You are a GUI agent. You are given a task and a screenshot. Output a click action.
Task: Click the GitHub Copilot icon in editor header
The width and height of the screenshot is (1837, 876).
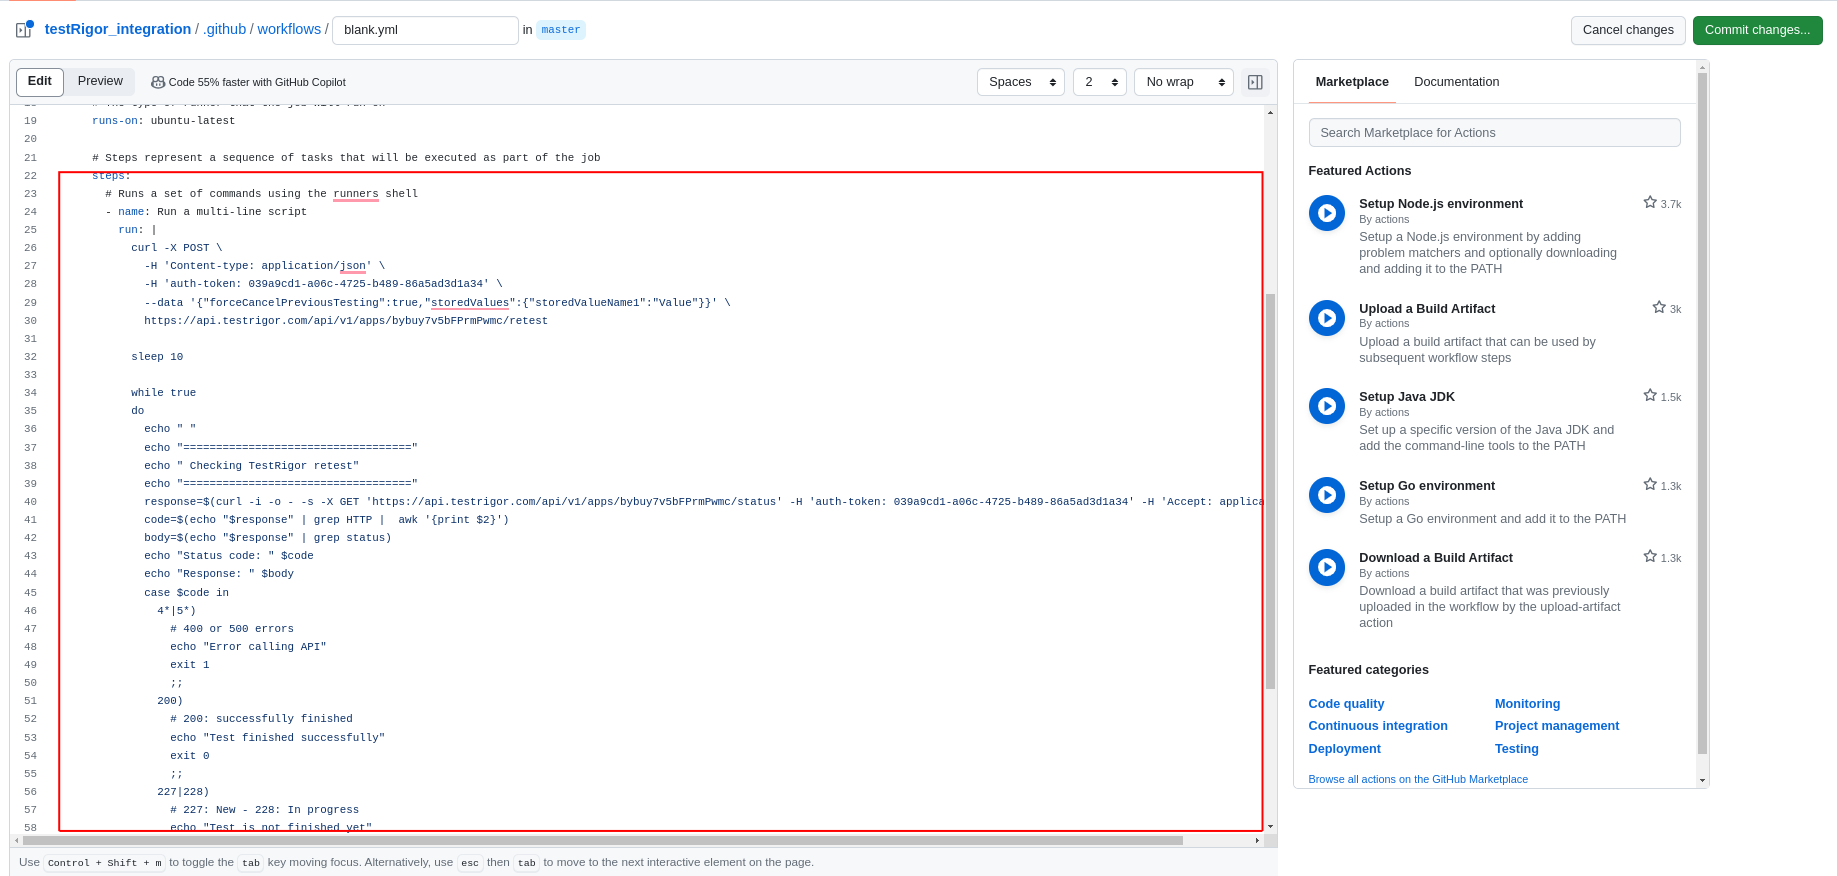pyautogui.click(x=158, y=82)
